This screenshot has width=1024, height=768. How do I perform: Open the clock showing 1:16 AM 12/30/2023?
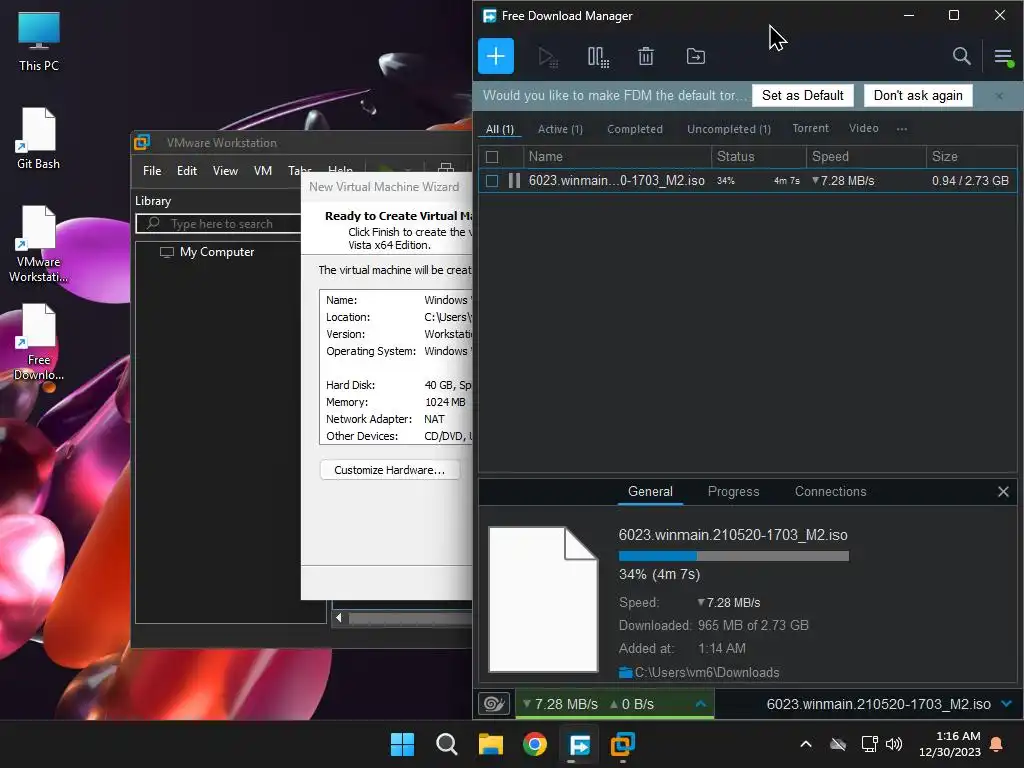click(950, 744)
